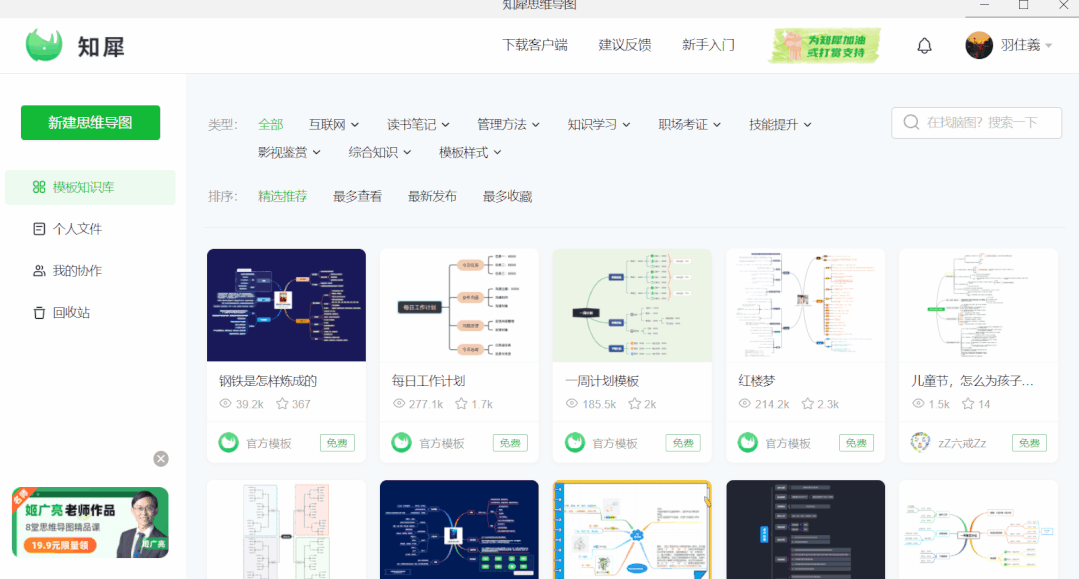Click the views eye icon on 钢铁是怎样炼成的
1079x579 pixels.
click(225, 403)
